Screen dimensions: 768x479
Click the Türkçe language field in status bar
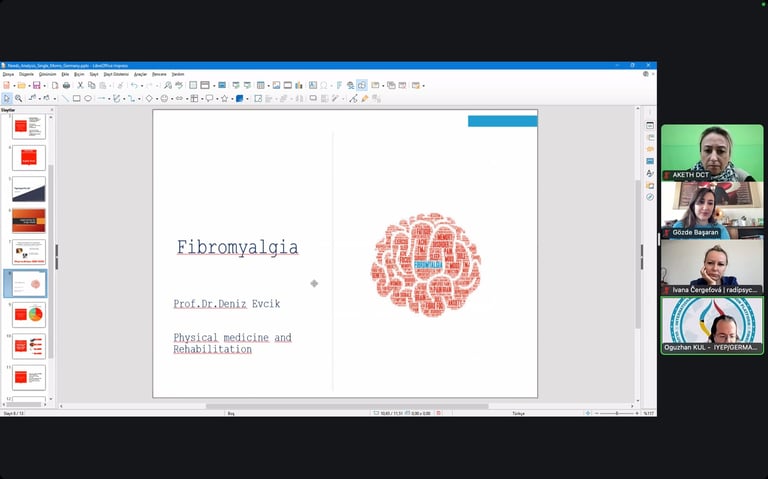518,413
